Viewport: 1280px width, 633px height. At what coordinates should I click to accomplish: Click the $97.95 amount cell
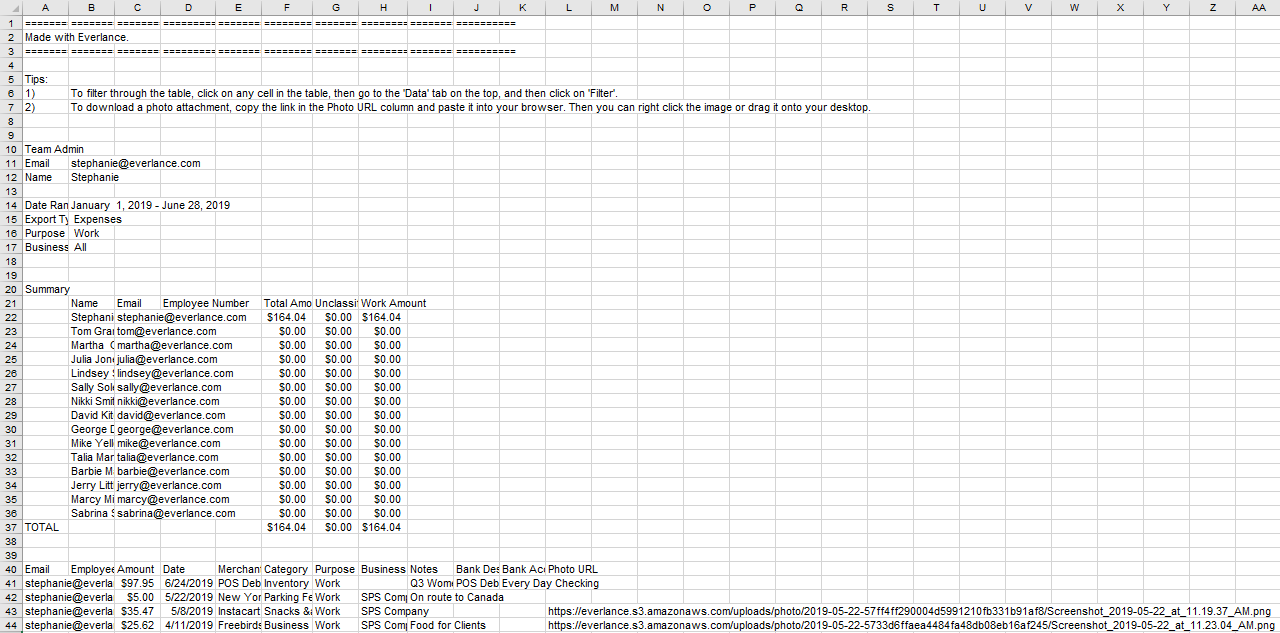[x=137, y=583]
